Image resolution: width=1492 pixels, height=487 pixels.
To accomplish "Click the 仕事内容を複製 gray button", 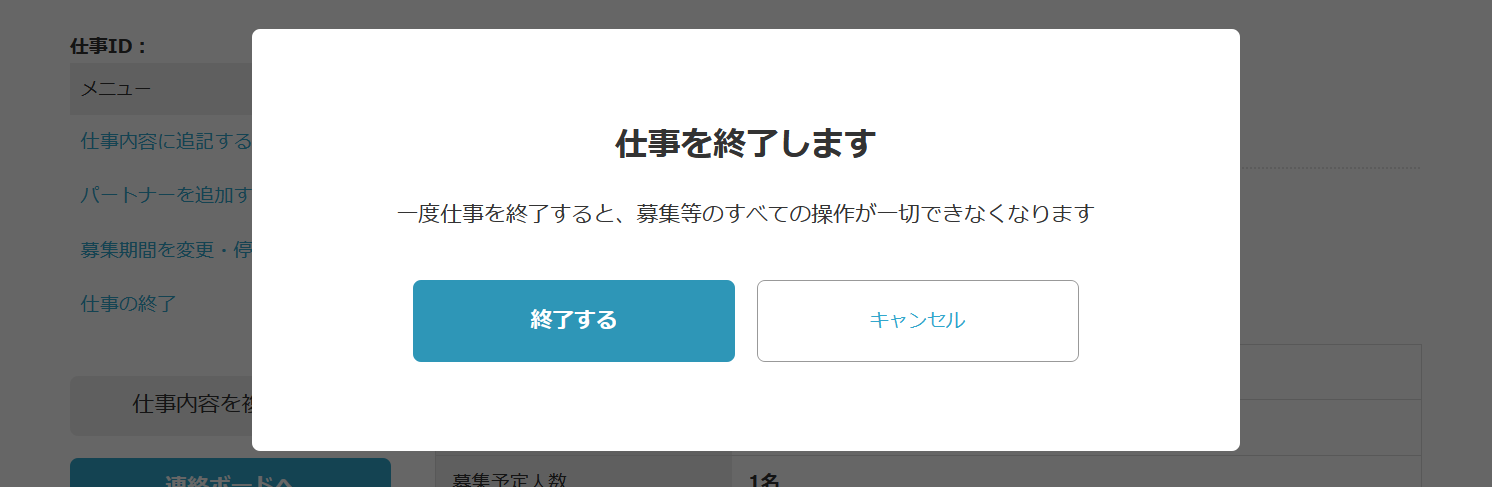I will (161, 405).
